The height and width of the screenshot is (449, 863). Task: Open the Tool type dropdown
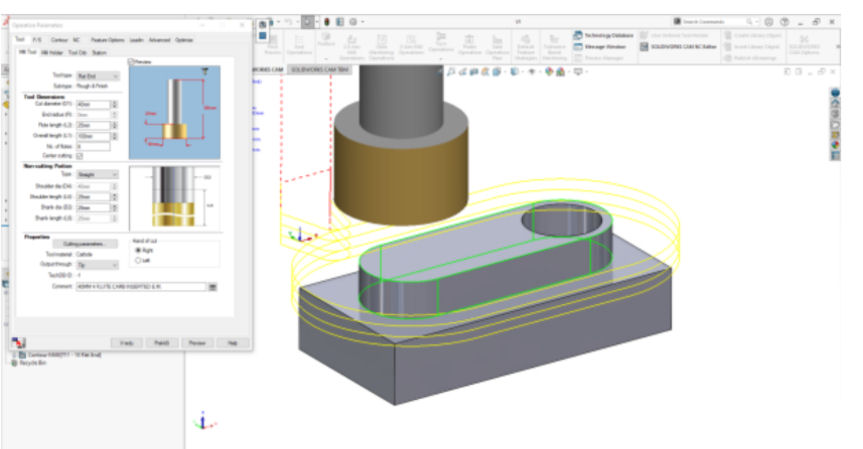tap(98, 74)
